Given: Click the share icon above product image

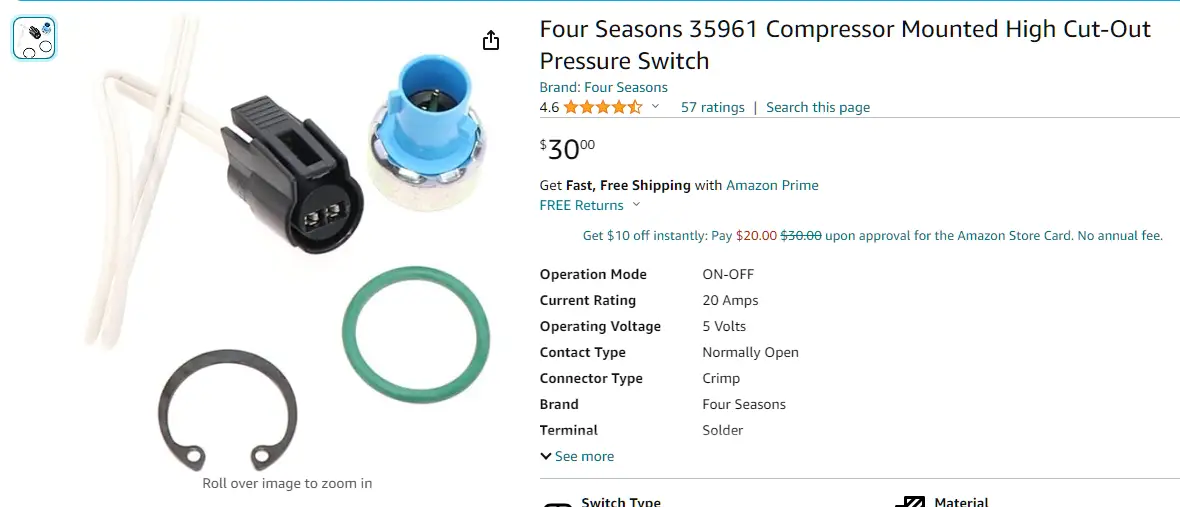Looking at the screenshot, I should click(x=491, y=40).
